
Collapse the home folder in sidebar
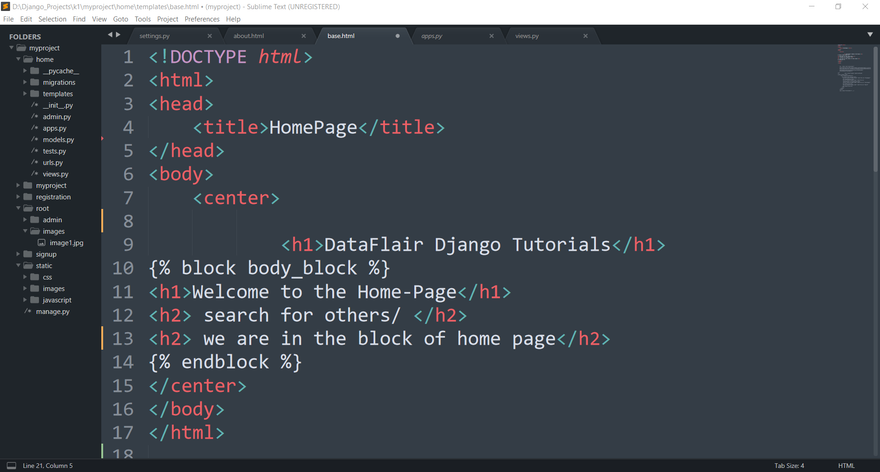click(18, 60)
